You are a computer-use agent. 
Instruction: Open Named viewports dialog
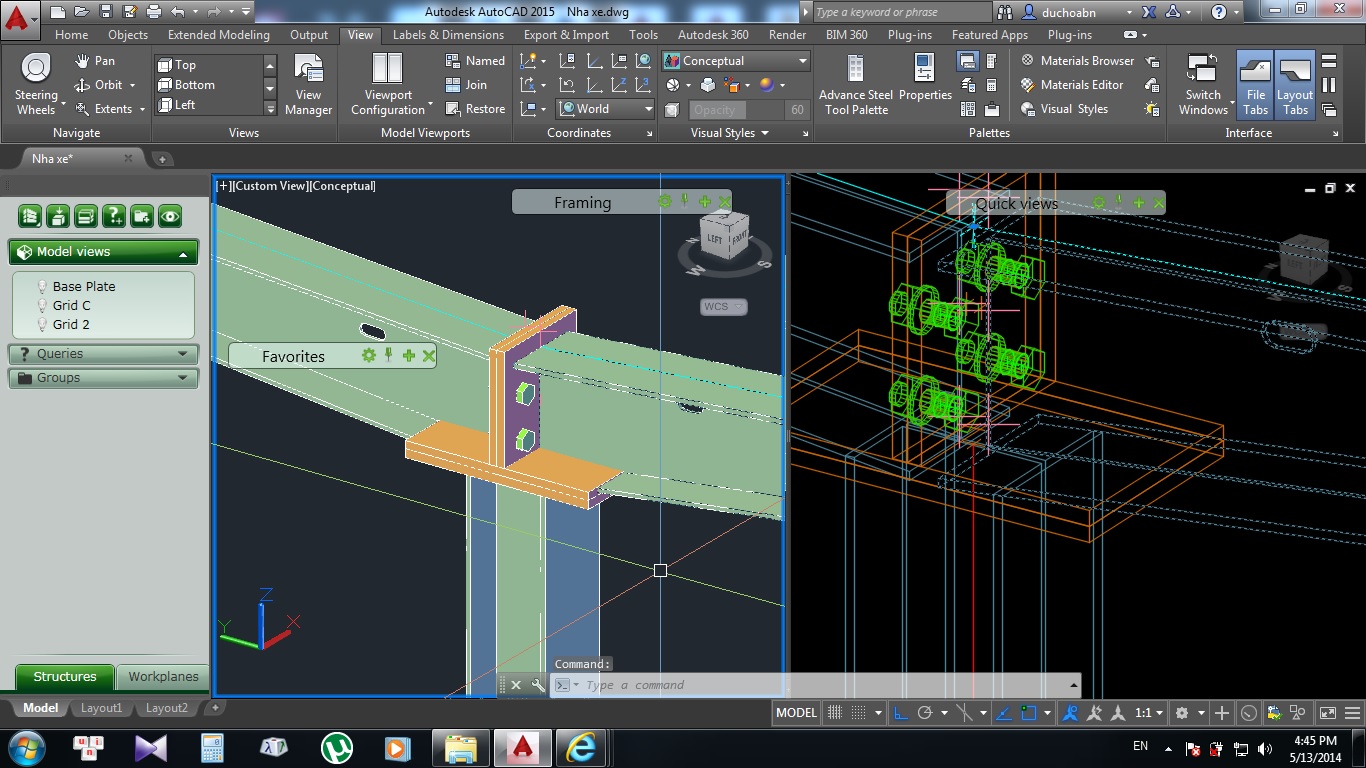coord(475,61)
